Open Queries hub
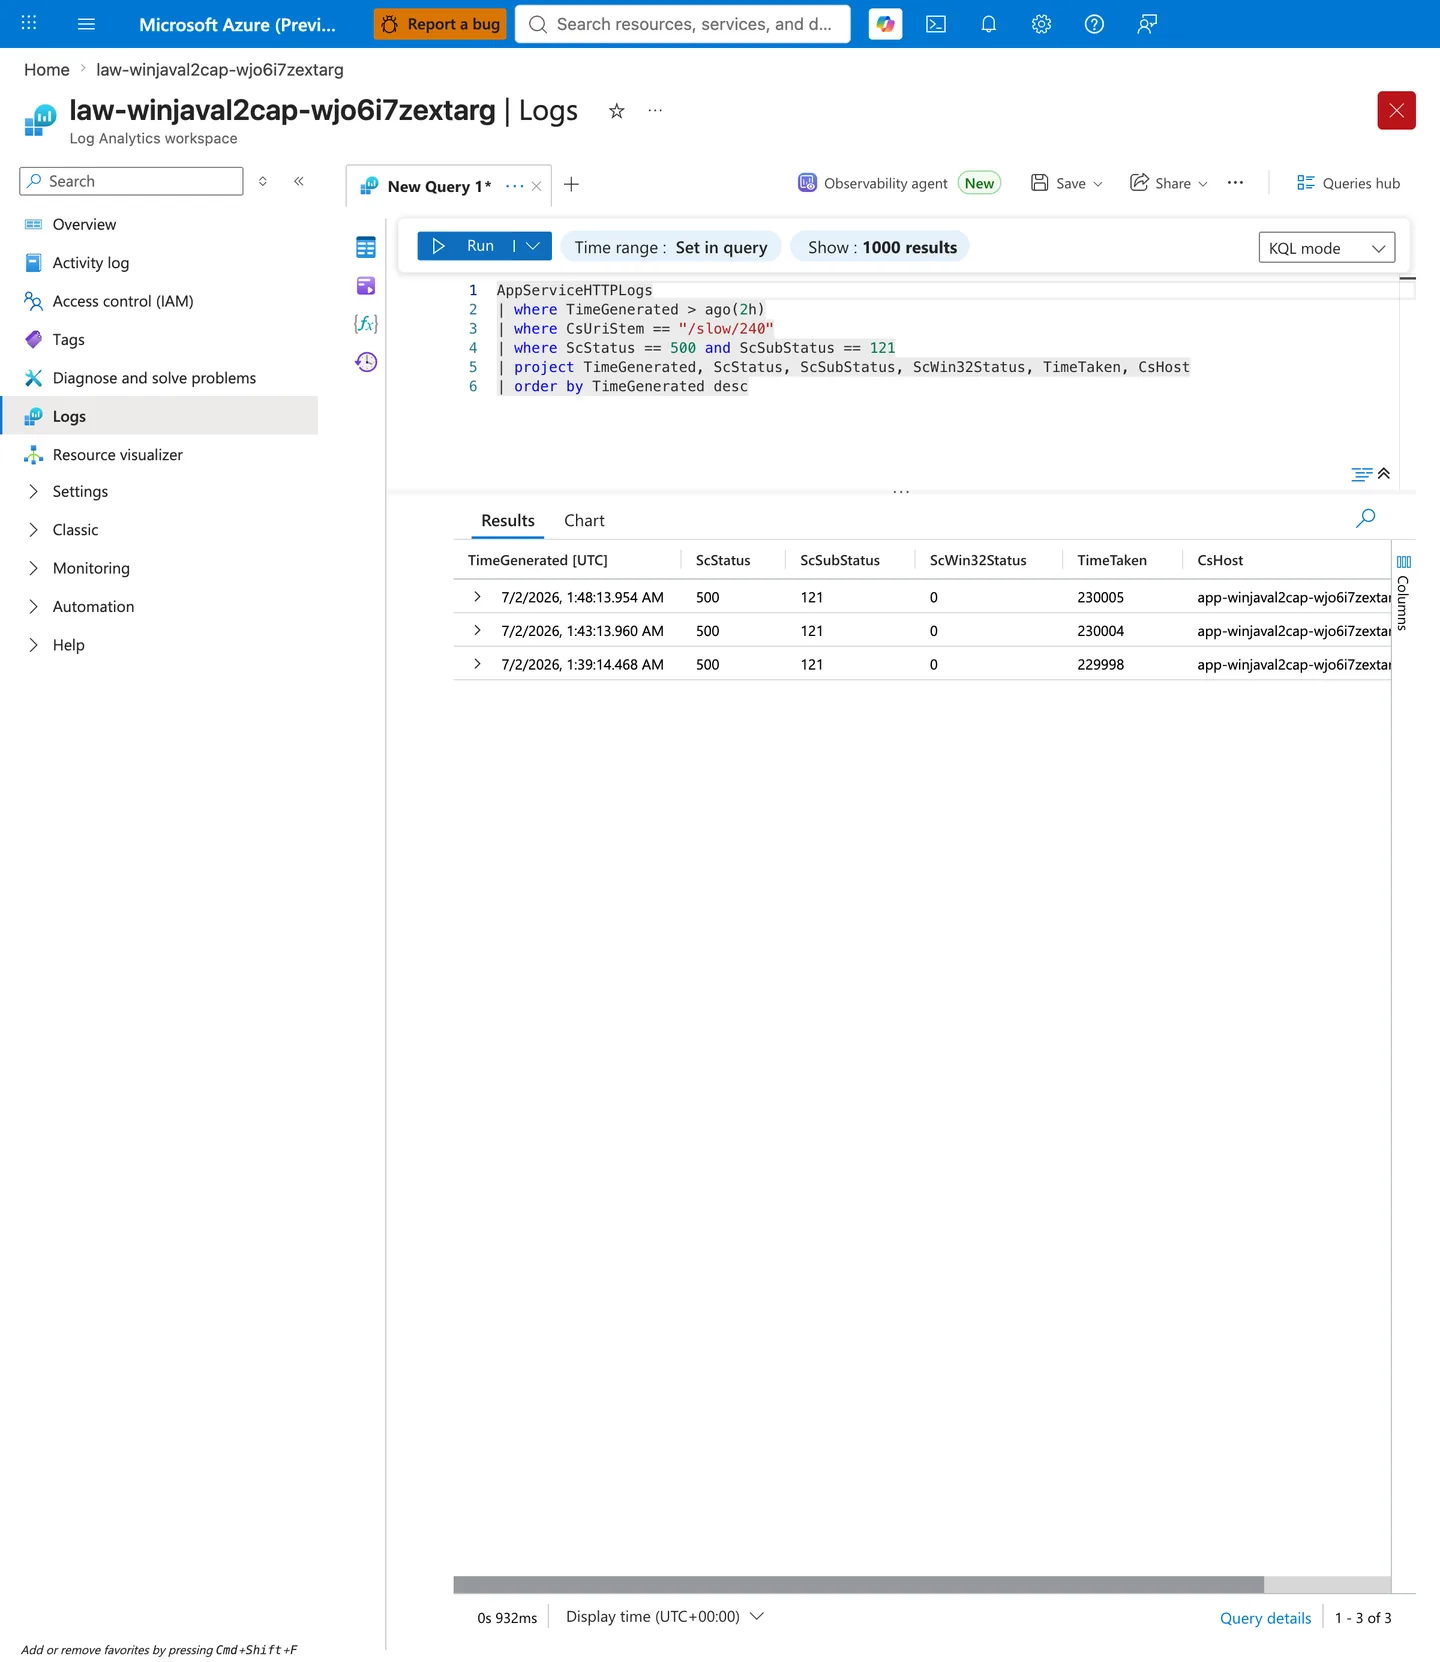Viewport: 1440px width, 1662px height. point(1348,183)
